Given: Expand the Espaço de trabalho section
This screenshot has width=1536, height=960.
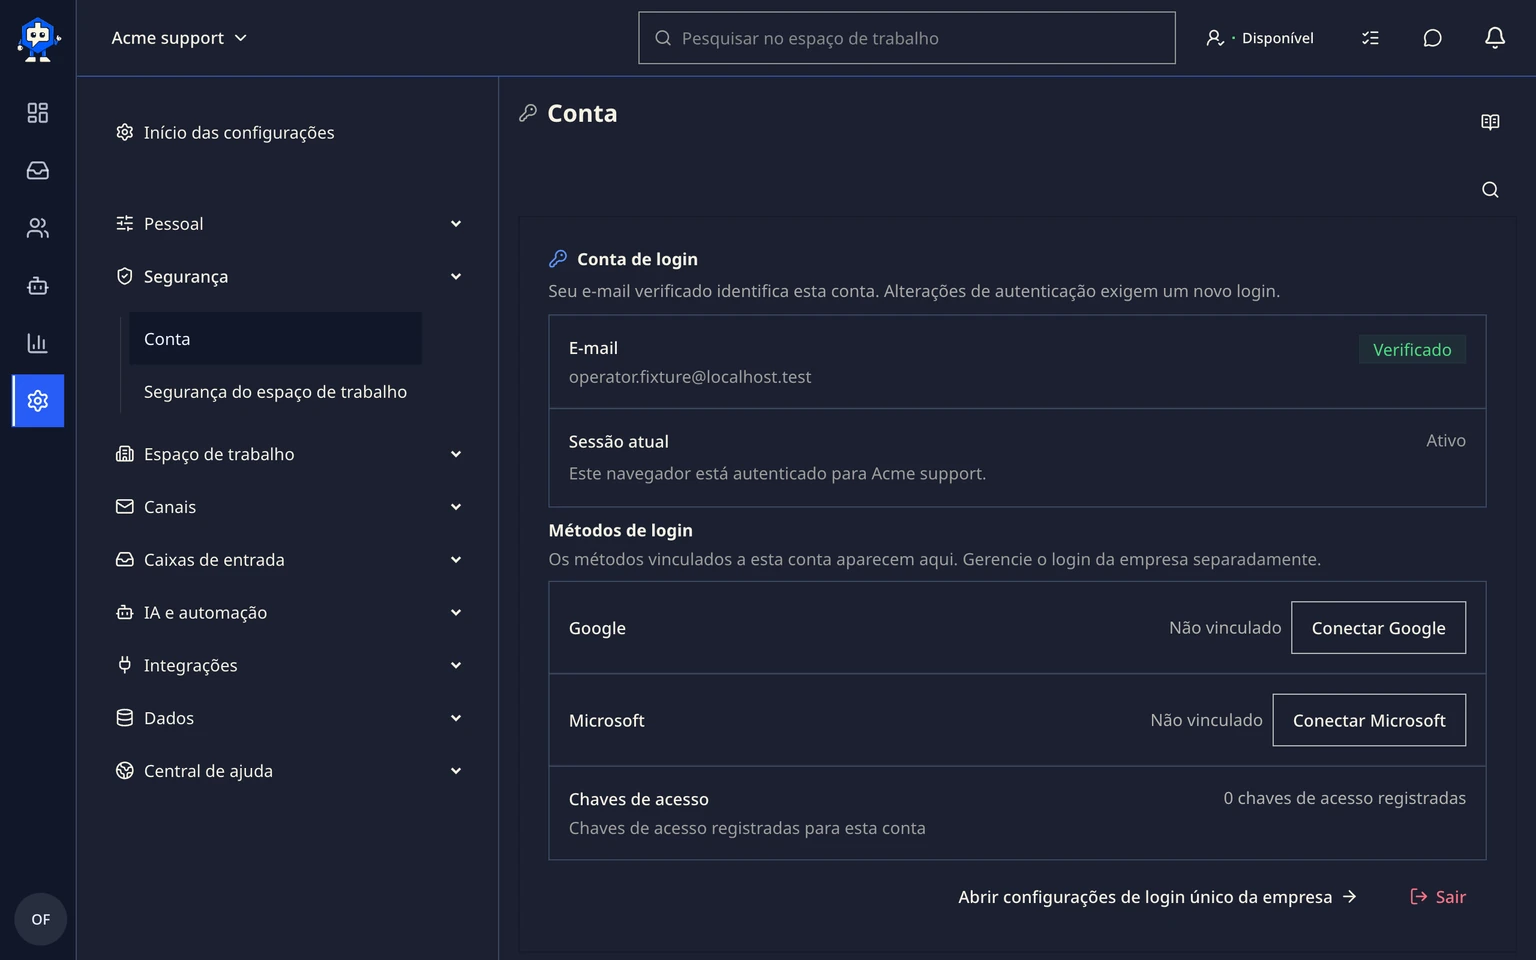Looking at the screenshot, I should point(288,454).
